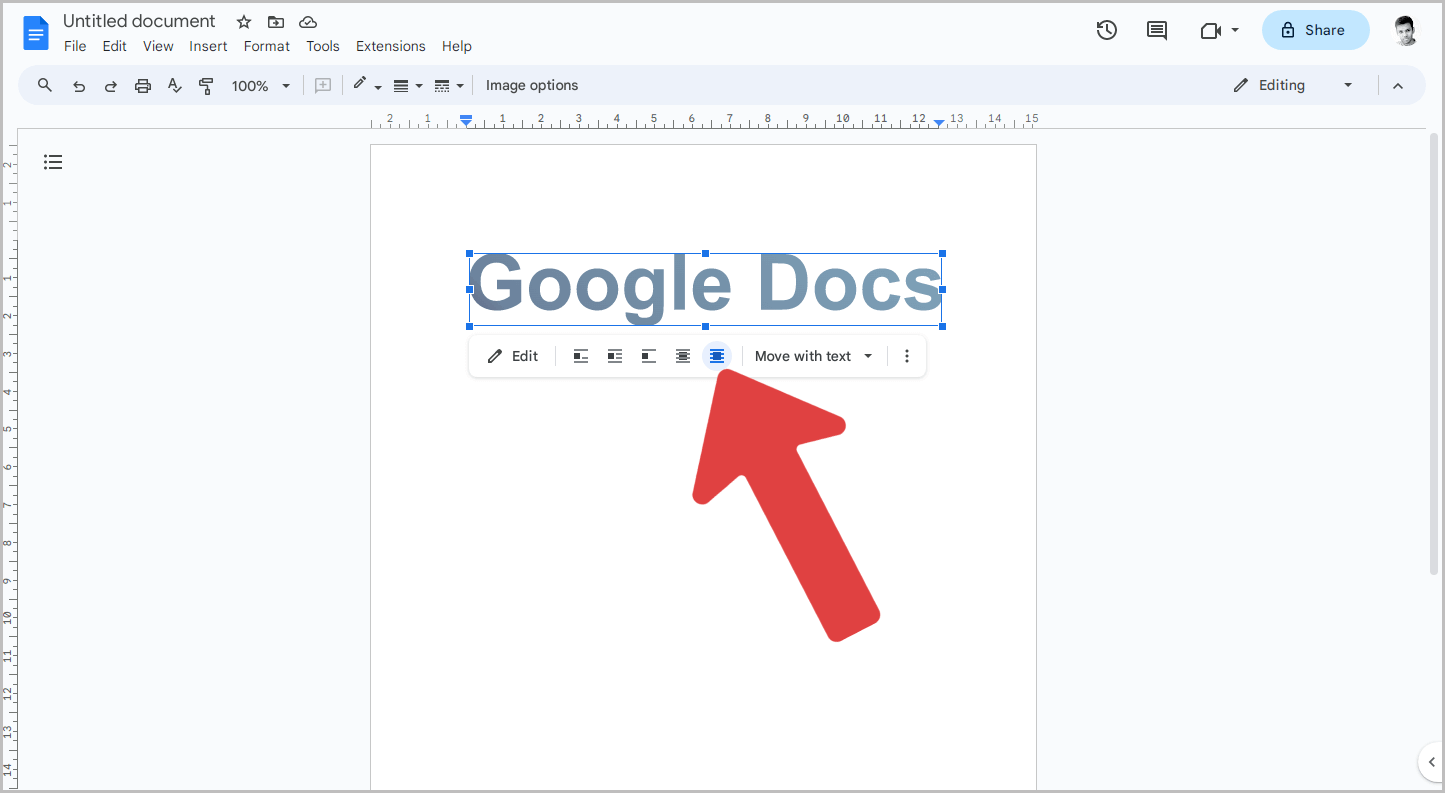The height and width of the screenshot is (793, 1445).
Task: Click the top-right resize handle of image
Action: pyautogui.click(x=942, y=254)
